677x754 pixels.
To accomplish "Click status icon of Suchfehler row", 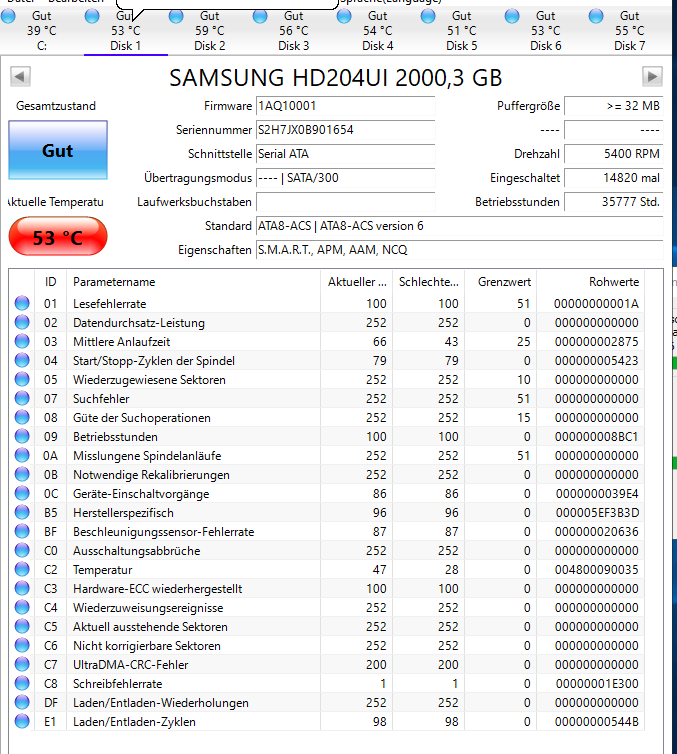I will [22, 398].
